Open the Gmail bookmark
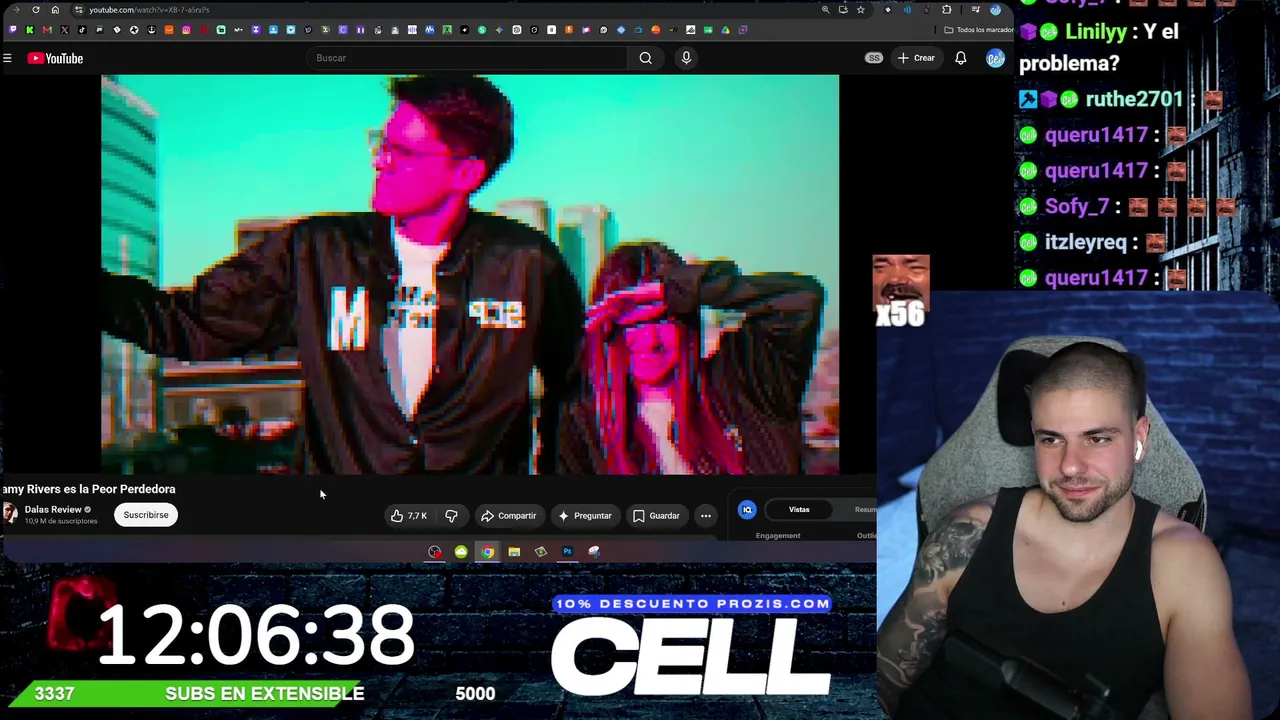1280x720 pixels. click(x=47, y=30)
